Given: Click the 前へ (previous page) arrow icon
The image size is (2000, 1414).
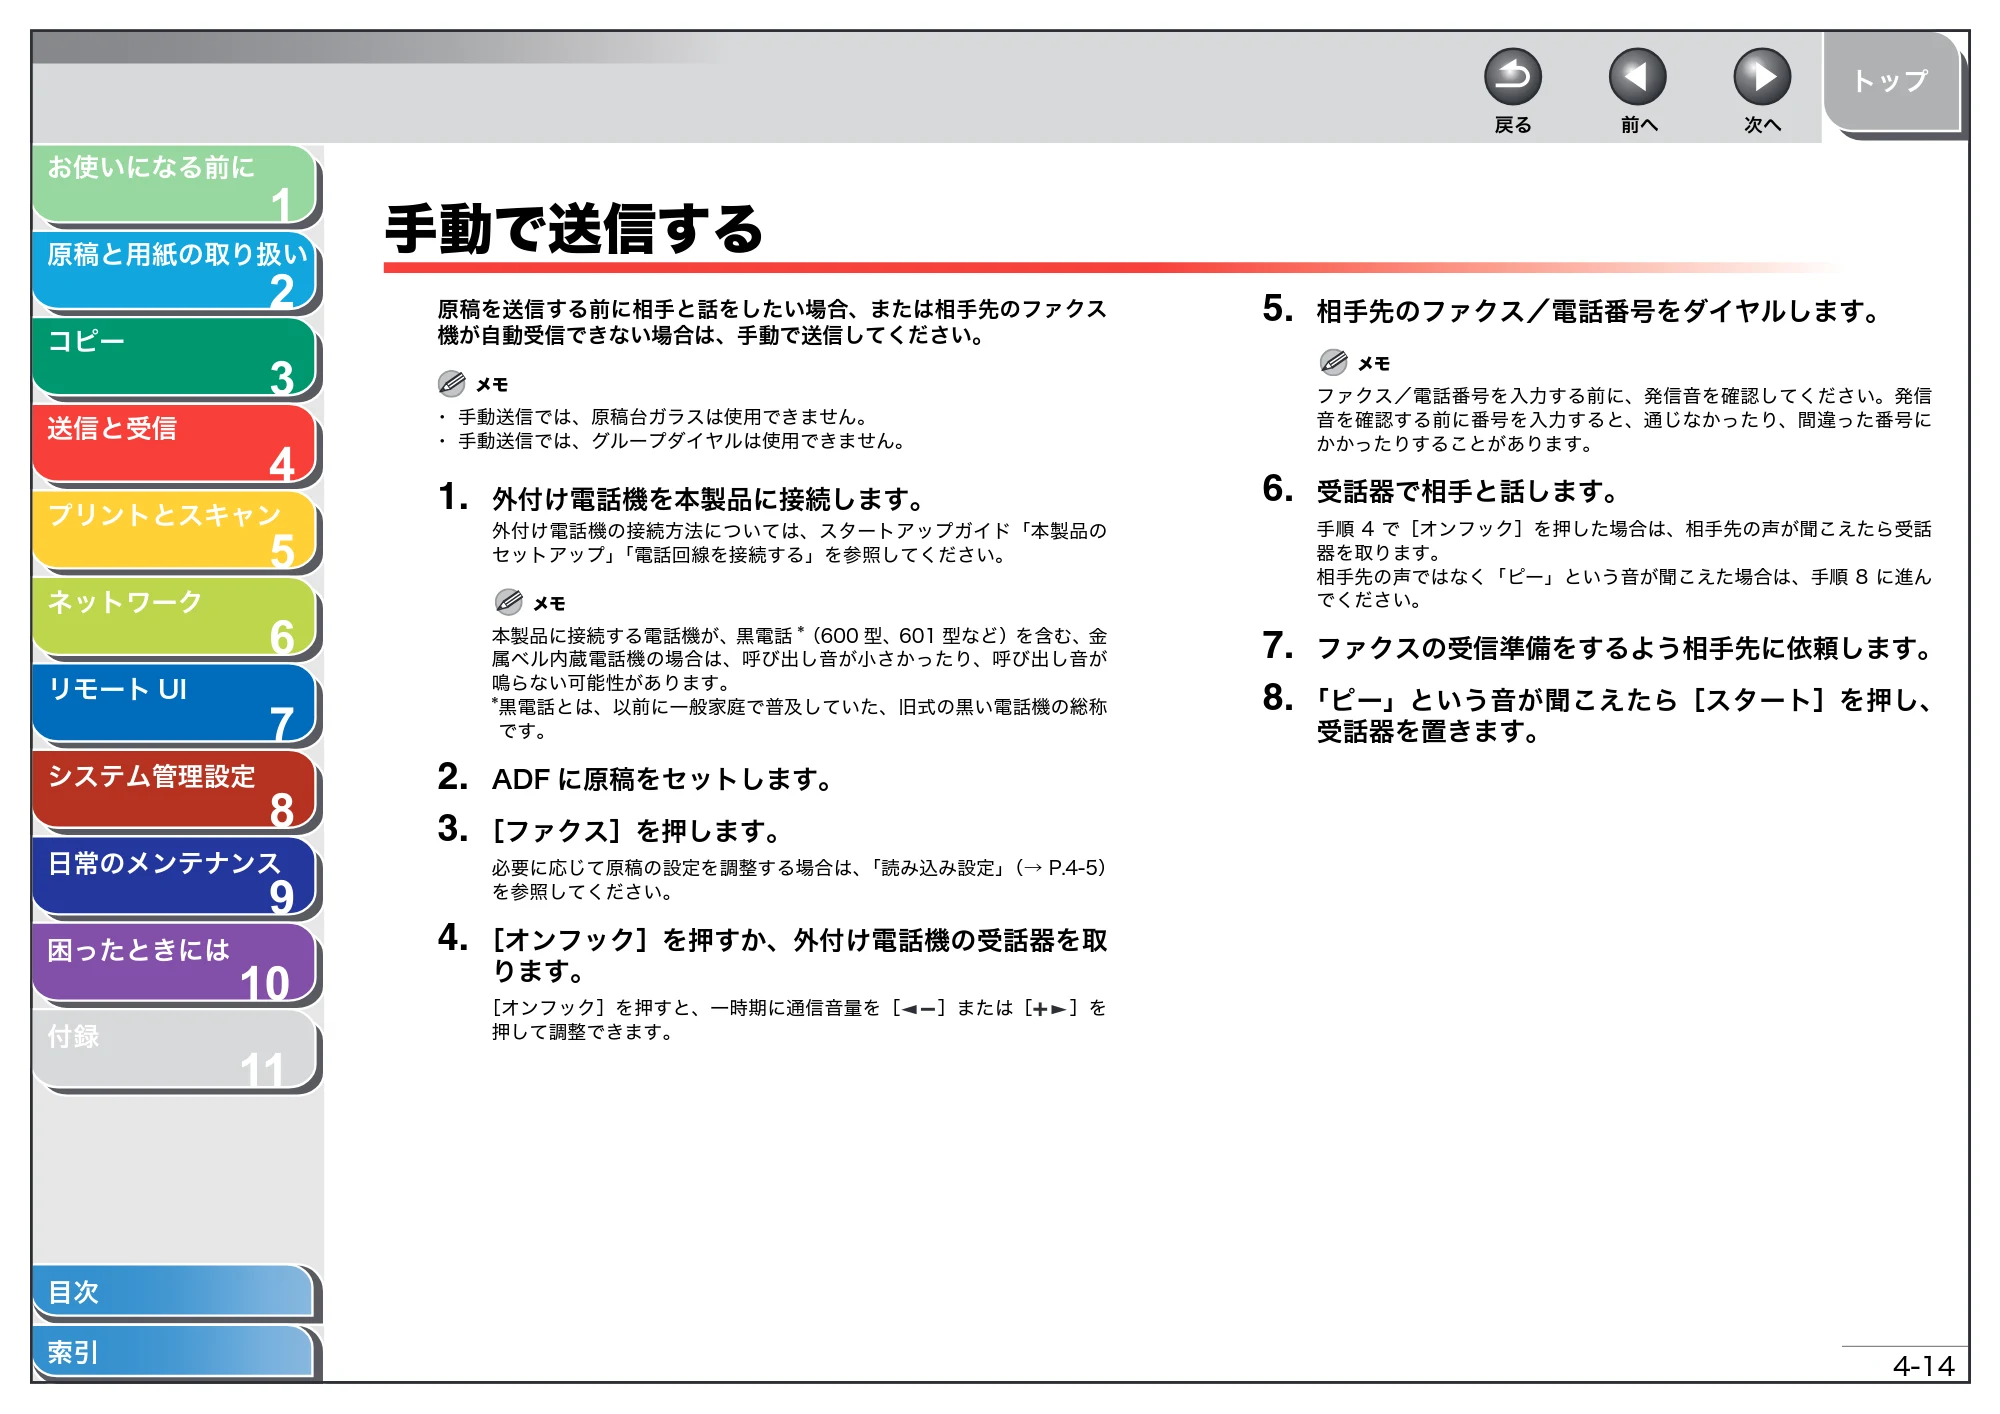Looking at the screenshot, I should [1637, 77].
